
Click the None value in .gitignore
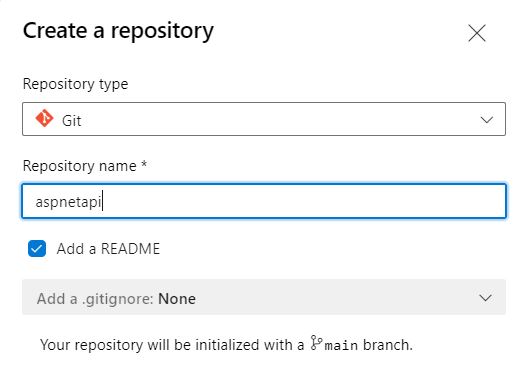coord(177,299)
